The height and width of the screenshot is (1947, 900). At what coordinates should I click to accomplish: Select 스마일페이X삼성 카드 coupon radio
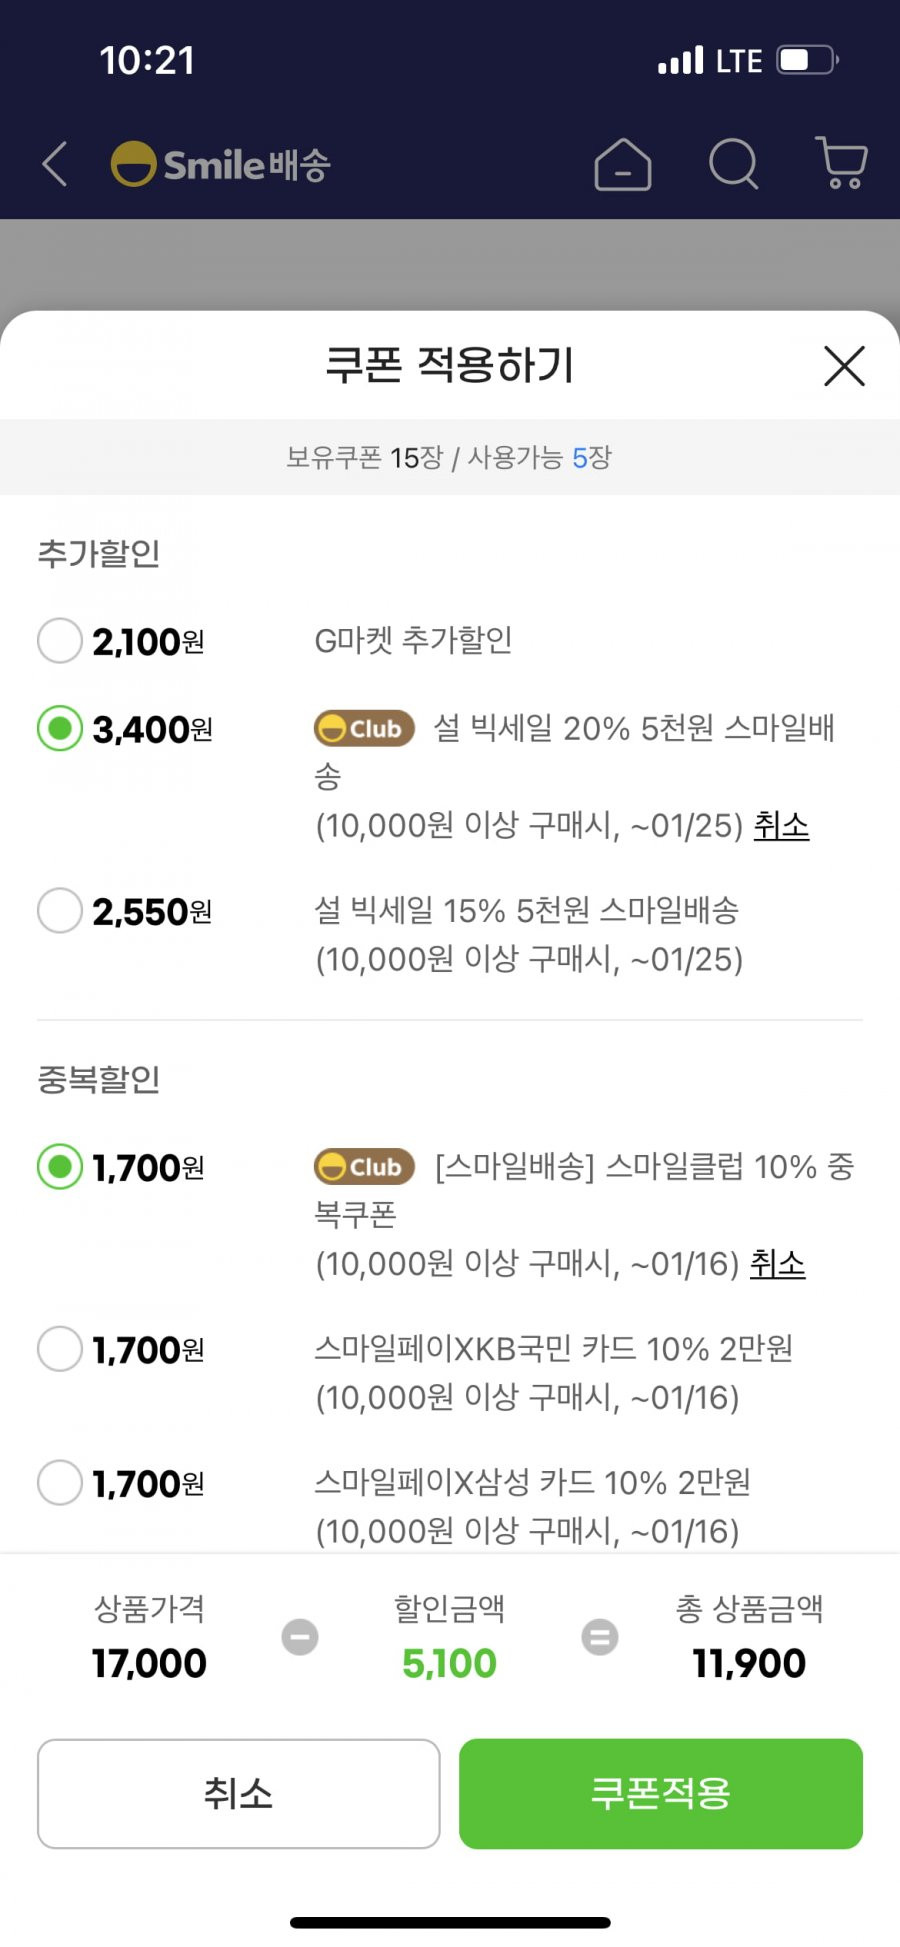(59, 1483)
